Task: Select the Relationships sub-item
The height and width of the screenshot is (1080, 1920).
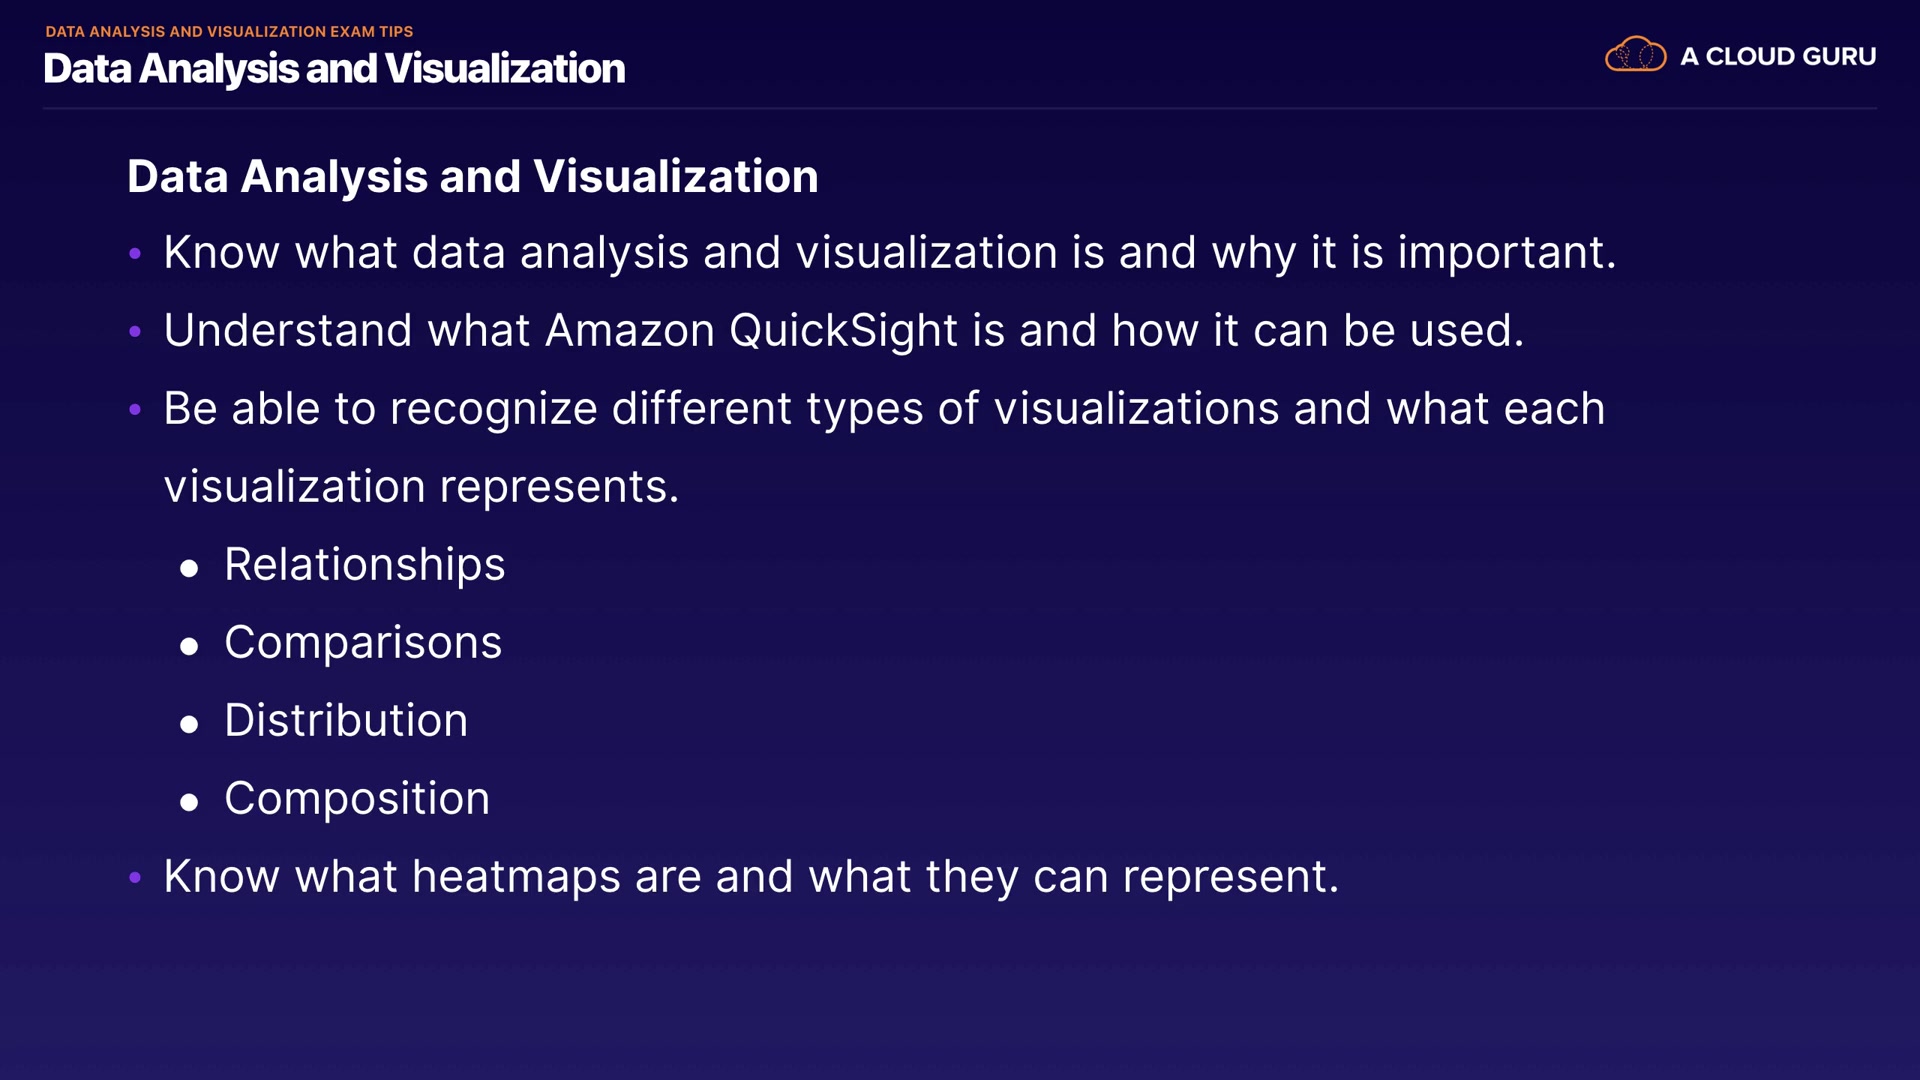Action: coord(364,565)
